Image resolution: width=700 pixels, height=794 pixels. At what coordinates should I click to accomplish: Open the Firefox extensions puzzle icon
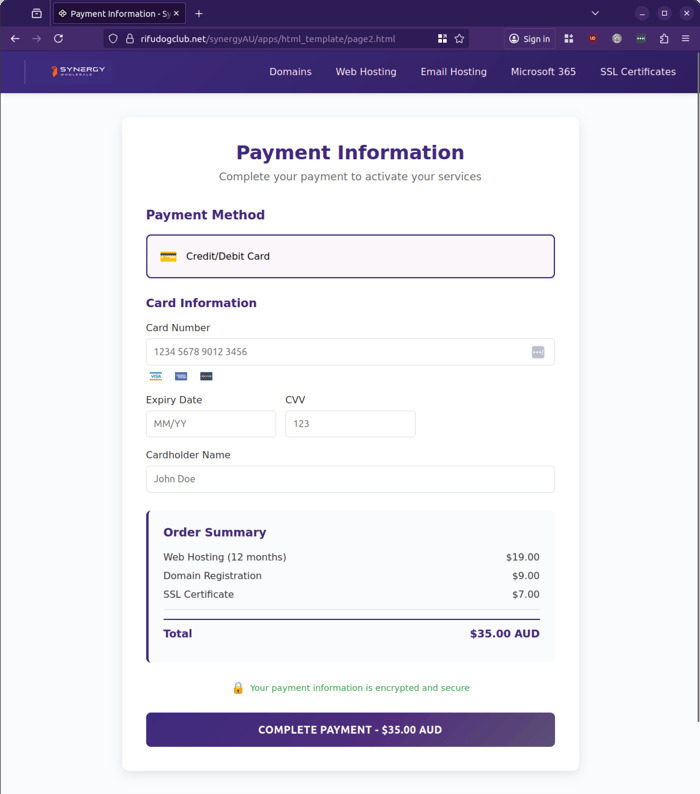[664, 39]
